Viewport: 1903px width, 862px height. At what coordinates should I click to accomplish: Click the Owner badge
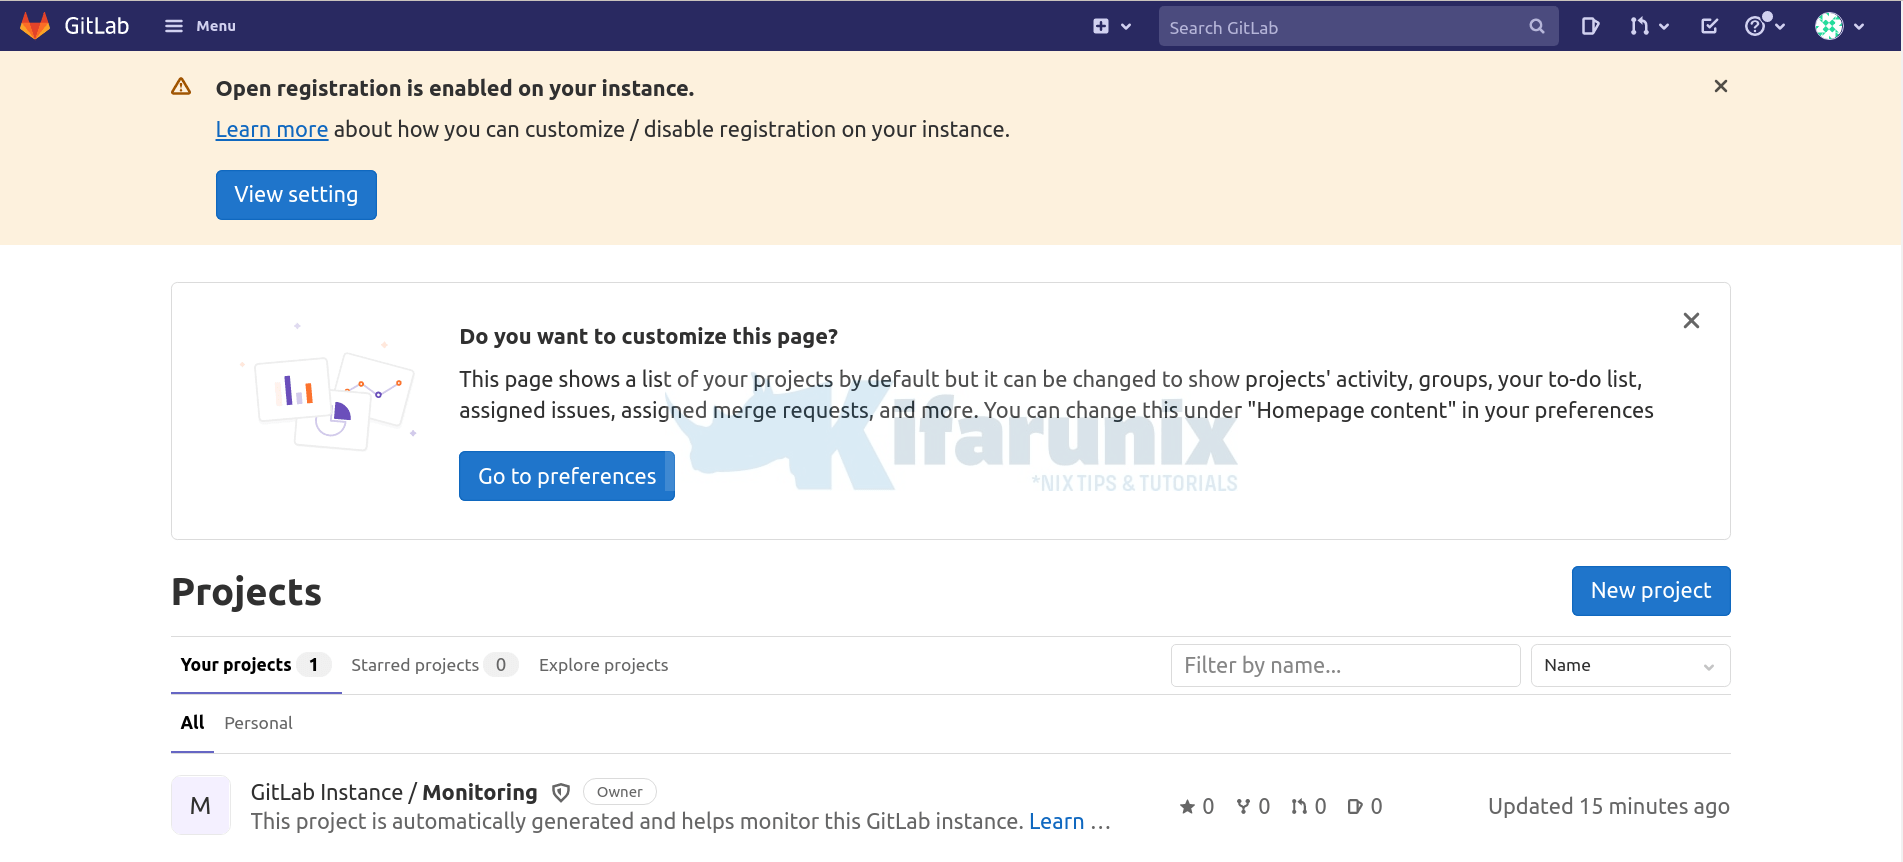tap(620, 792)
